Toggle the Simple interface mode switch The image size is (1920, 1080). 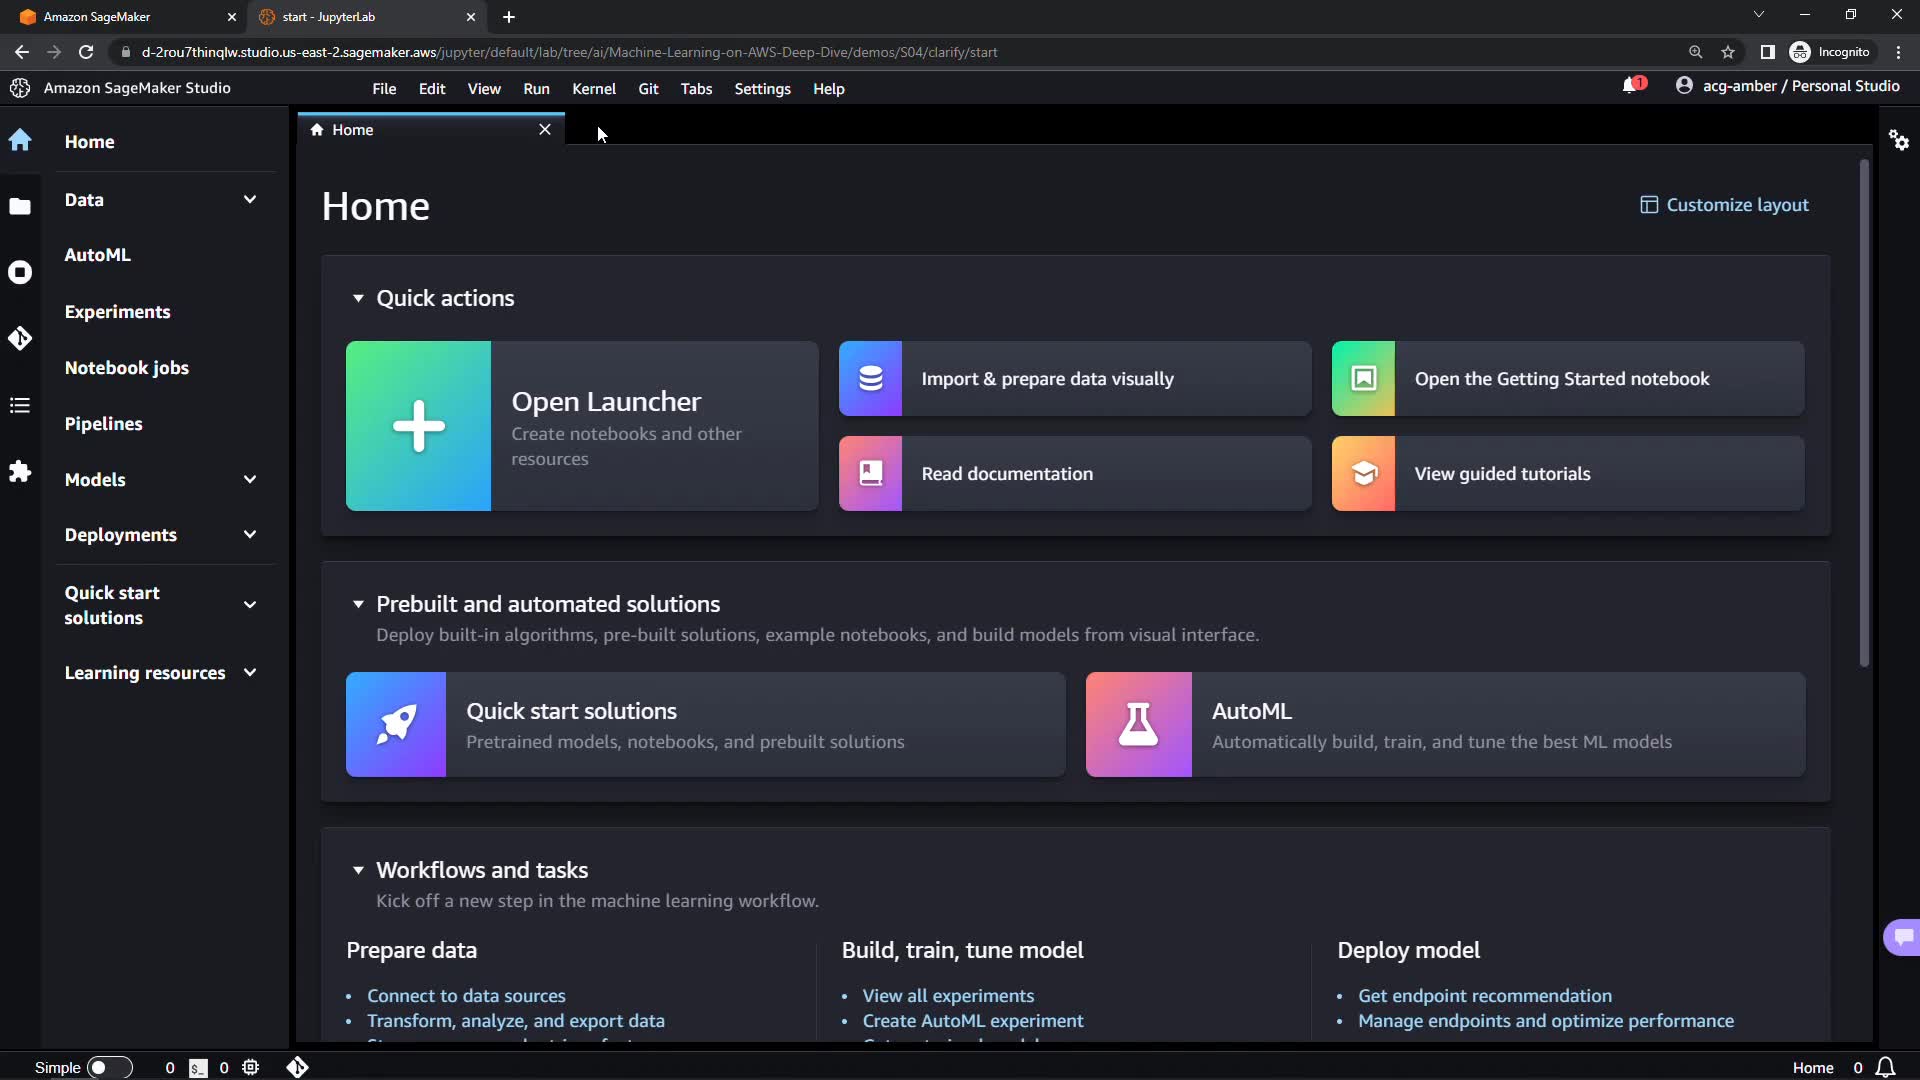click(109, 1067)
